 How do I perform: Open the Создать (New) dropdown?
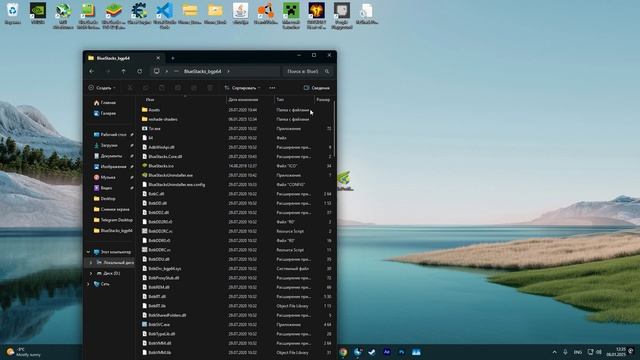[102, 88]
